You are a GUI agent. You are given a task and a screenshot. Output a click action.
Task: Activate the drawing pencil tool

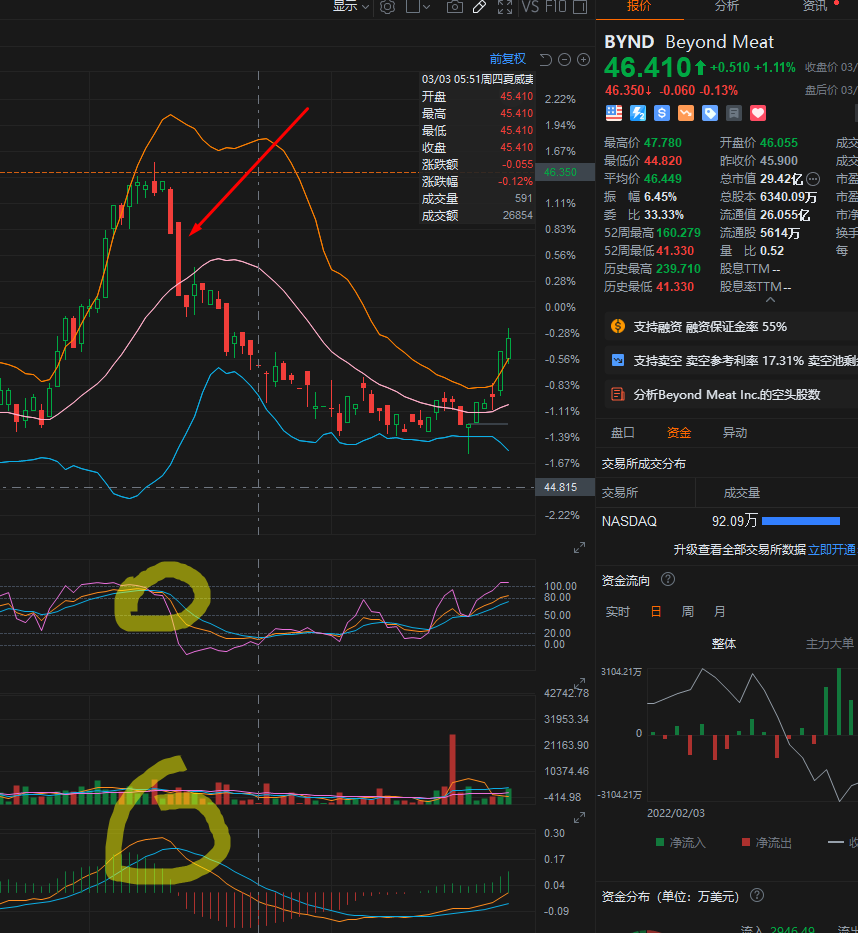479,7
